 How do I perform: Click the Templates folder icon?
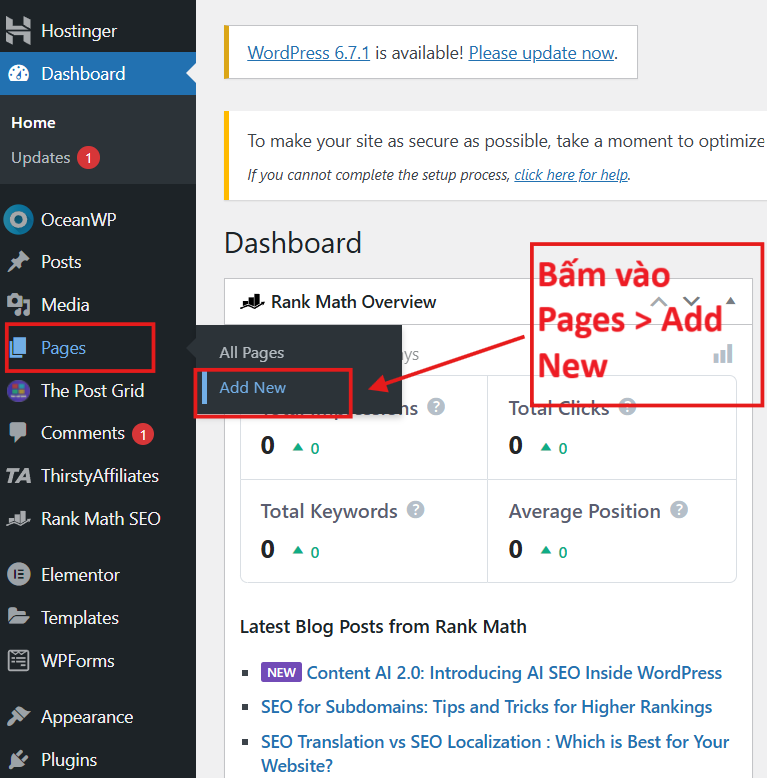[x=18, y=616]
